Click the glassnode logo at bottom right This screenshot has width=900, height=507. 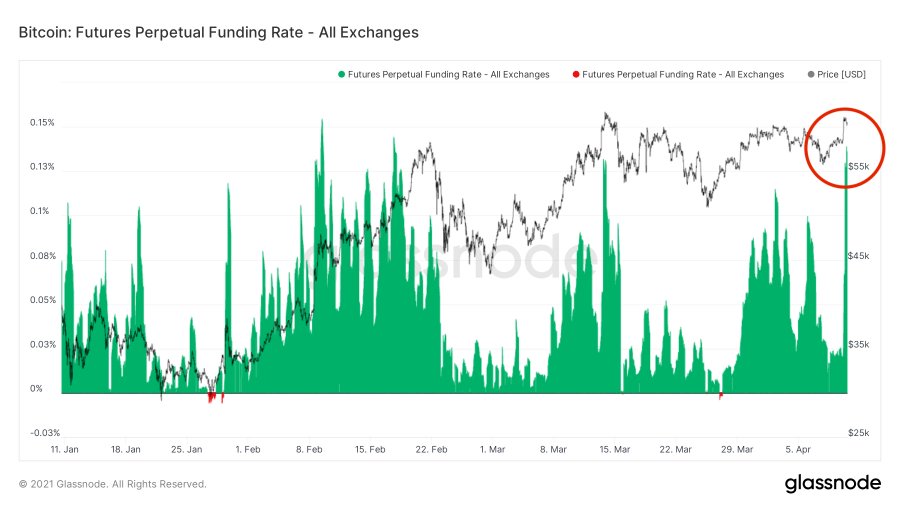pos(833,483)
